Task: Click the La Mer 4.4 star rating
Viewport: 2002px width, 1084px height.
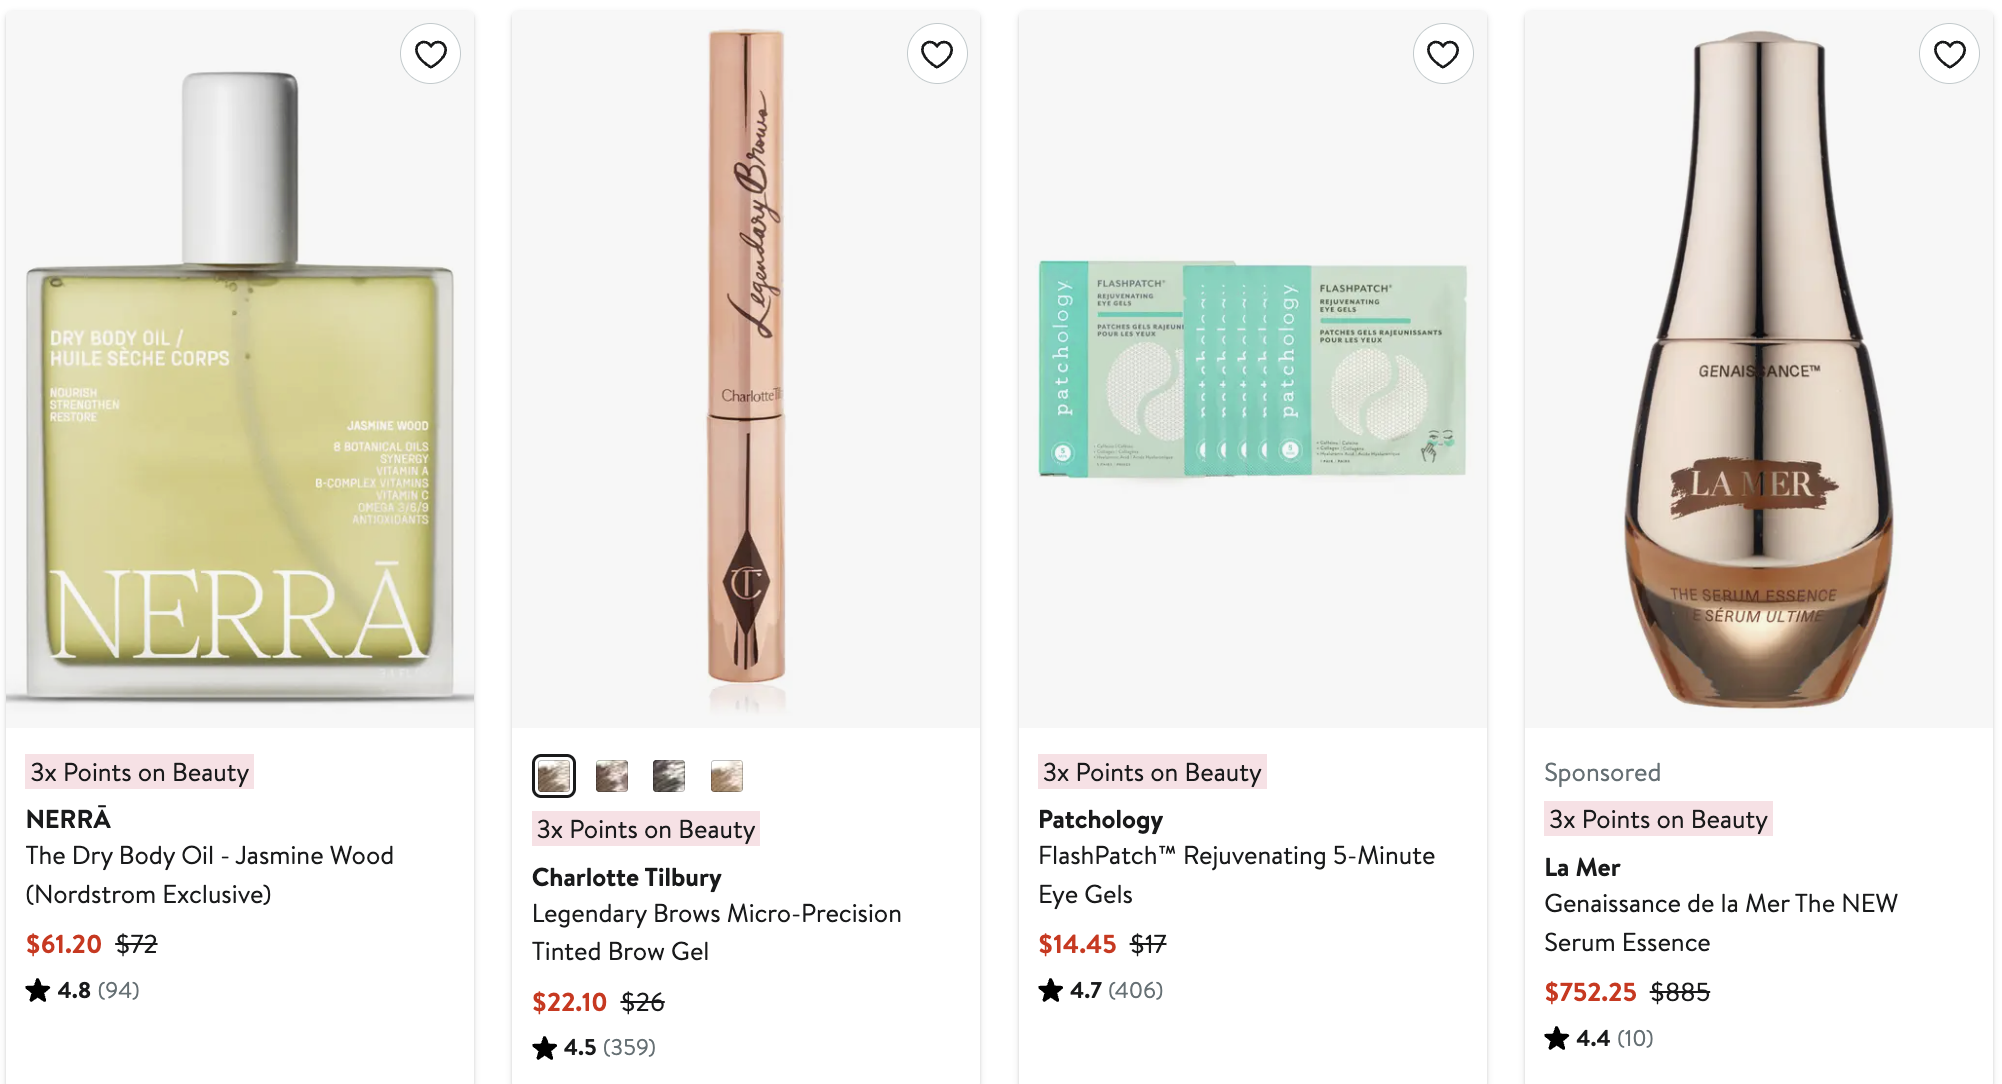Action: (x=1599, y=1038)
